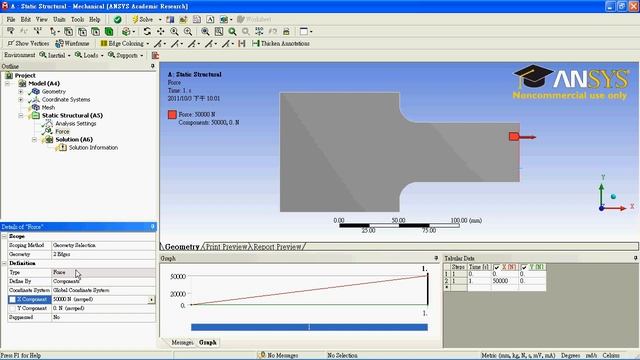Screen dimensions: 640x360
Task: Open the Solve dropdown arrow
Action: 160,20
